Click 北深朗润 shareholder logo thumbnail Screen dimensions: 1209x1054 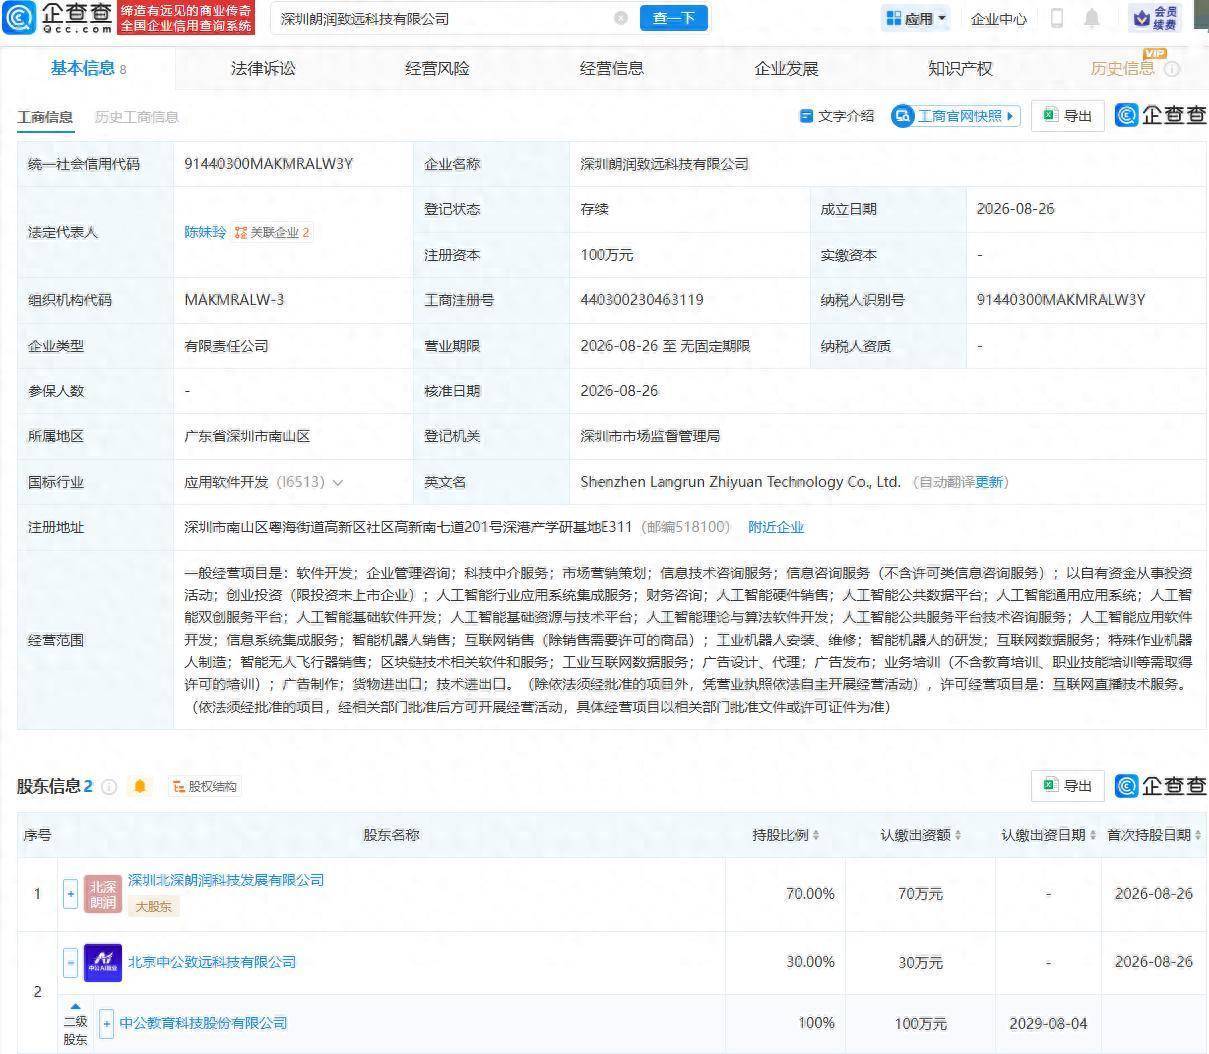103,894
